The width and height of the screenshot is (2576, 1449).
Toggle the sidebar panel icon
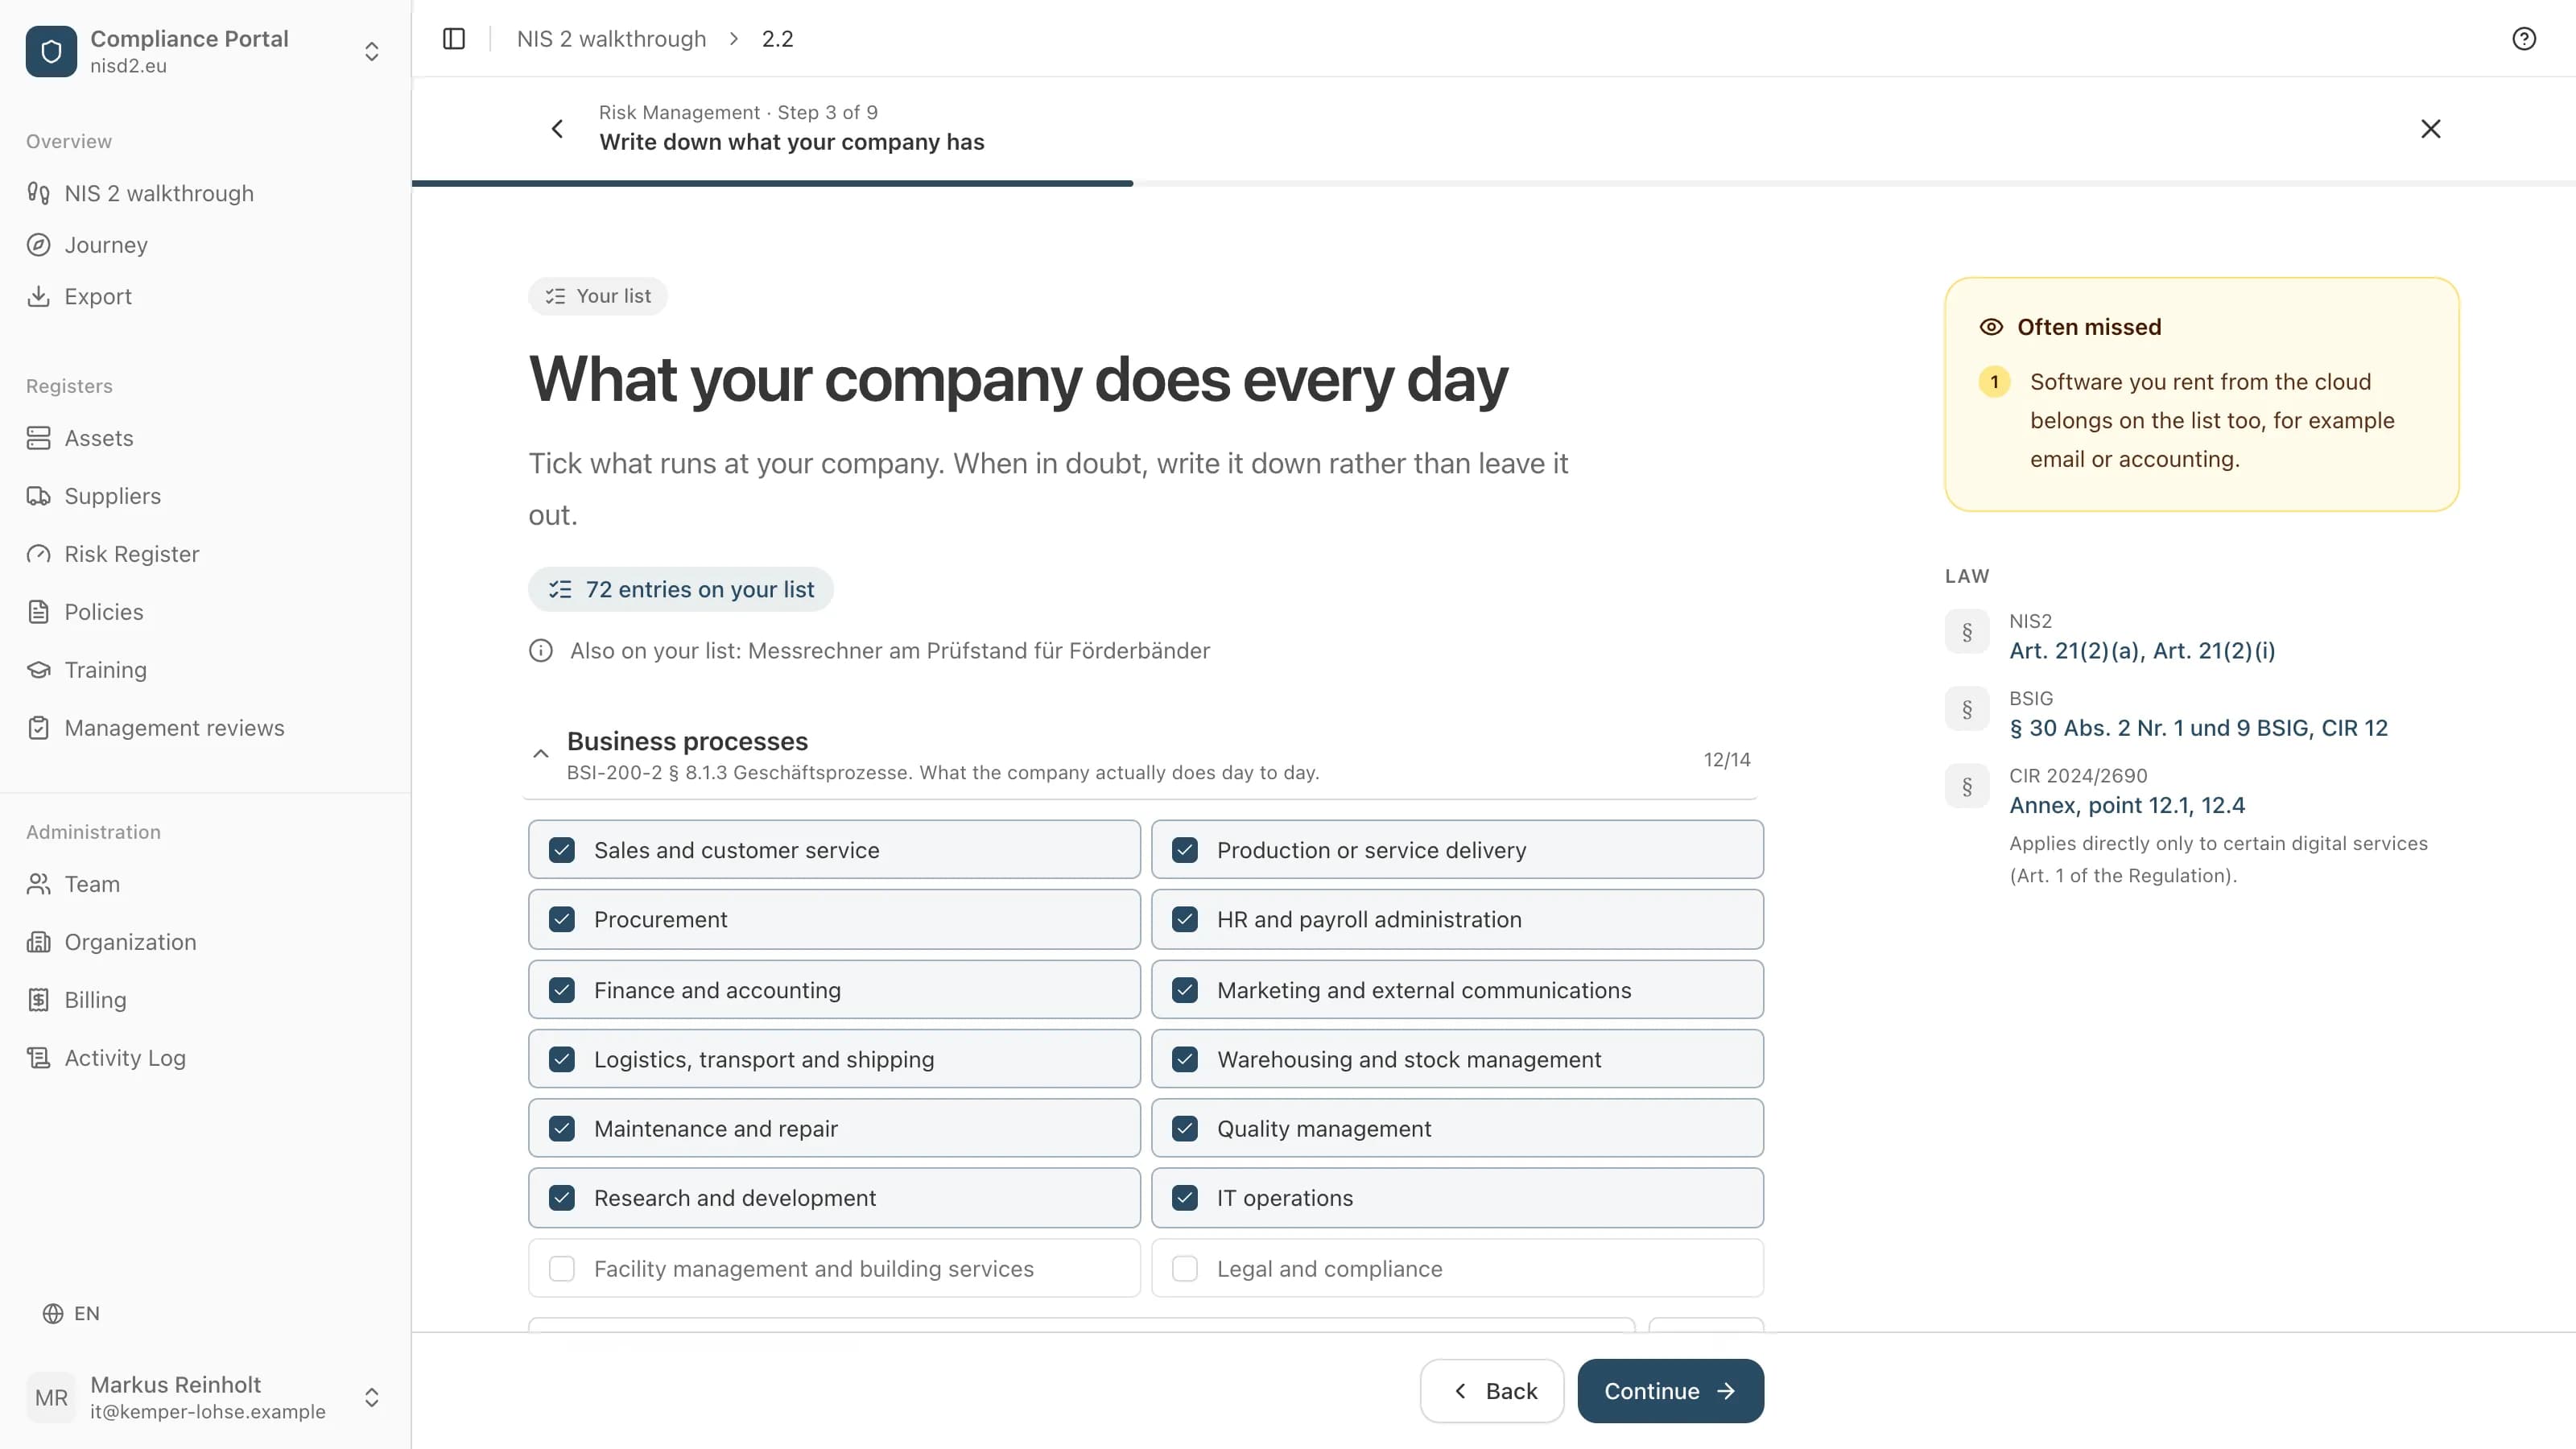pos(454,38)
